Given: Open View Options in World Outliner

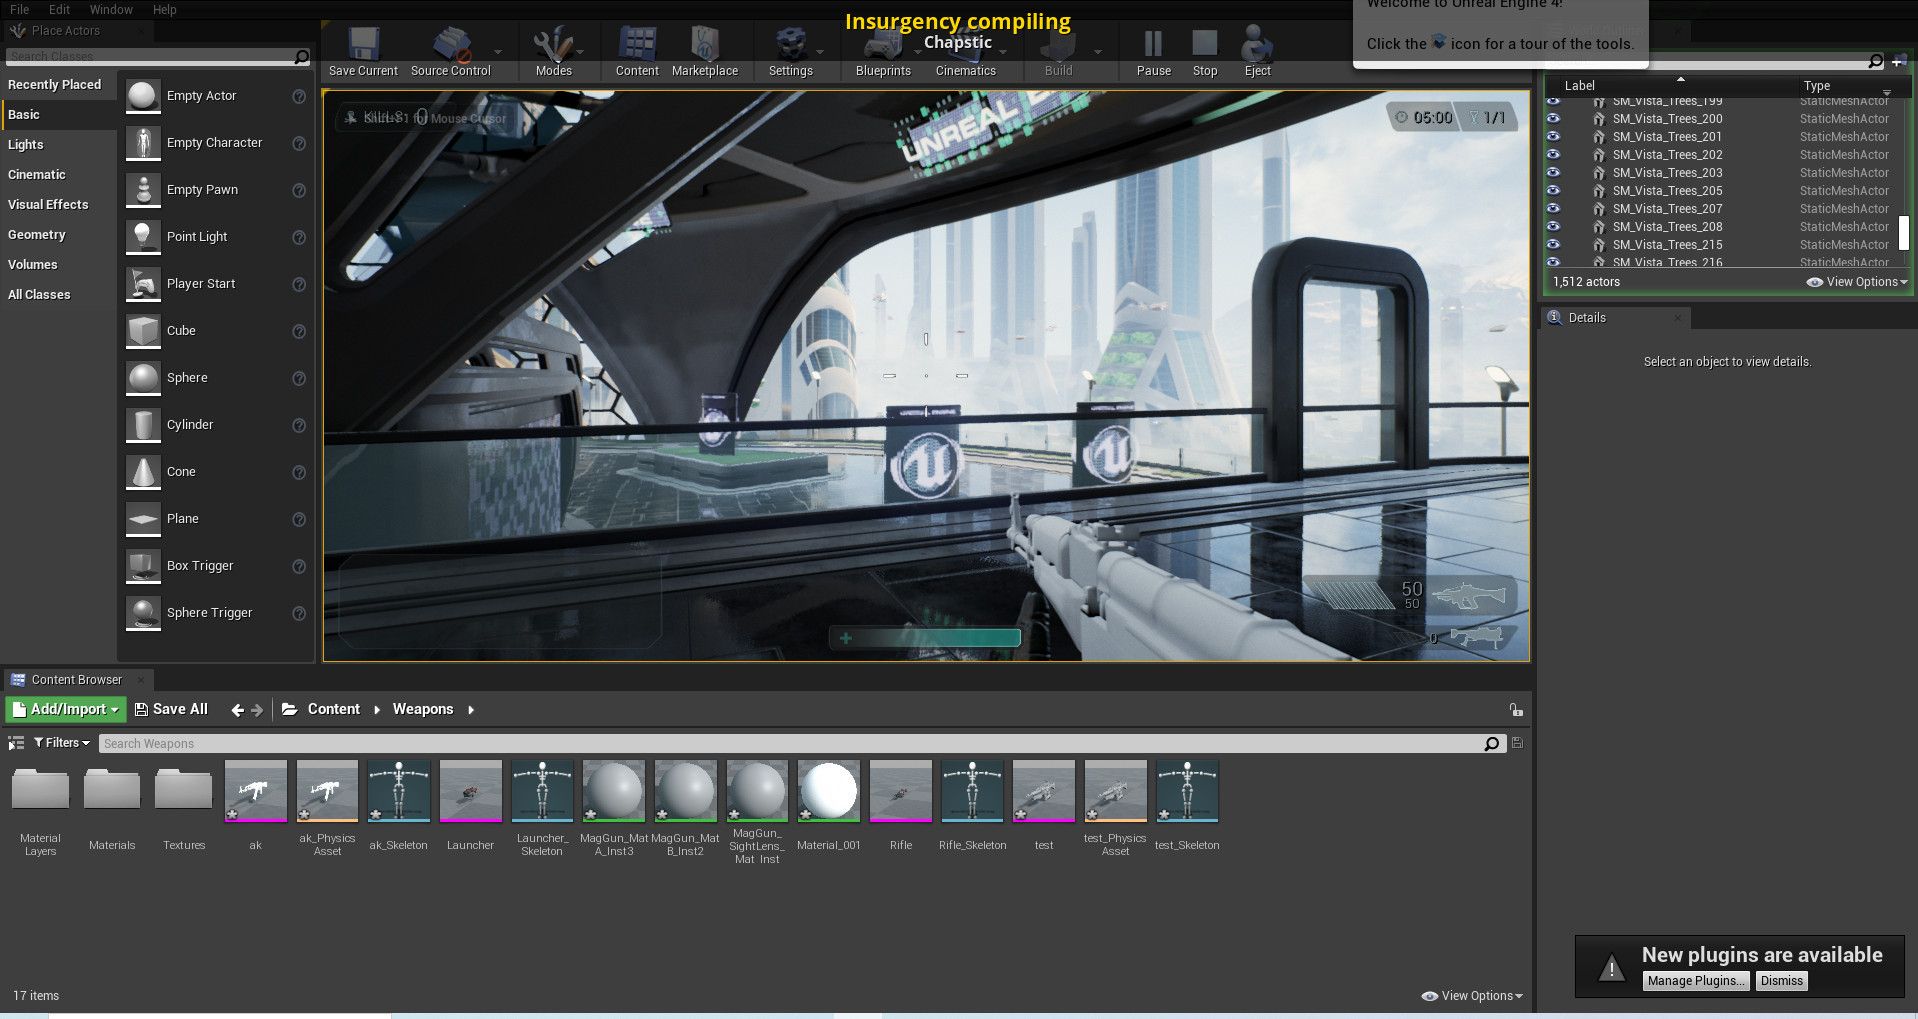Looking at the screenshot, I should point(1857,282).
